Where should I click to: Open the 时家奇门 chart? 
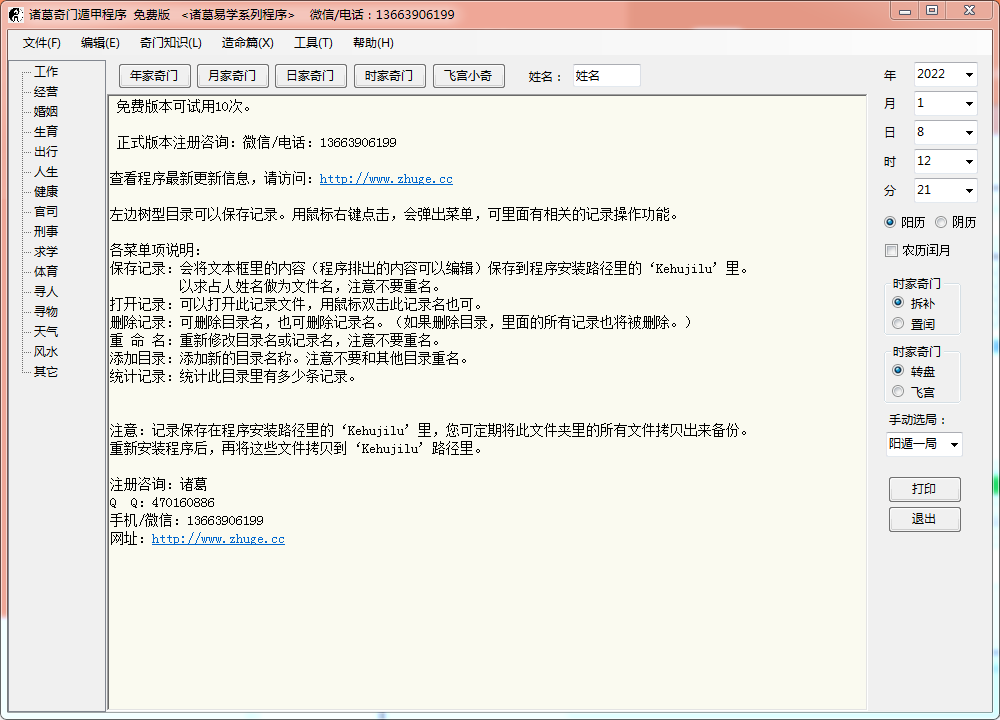point(389,75)
